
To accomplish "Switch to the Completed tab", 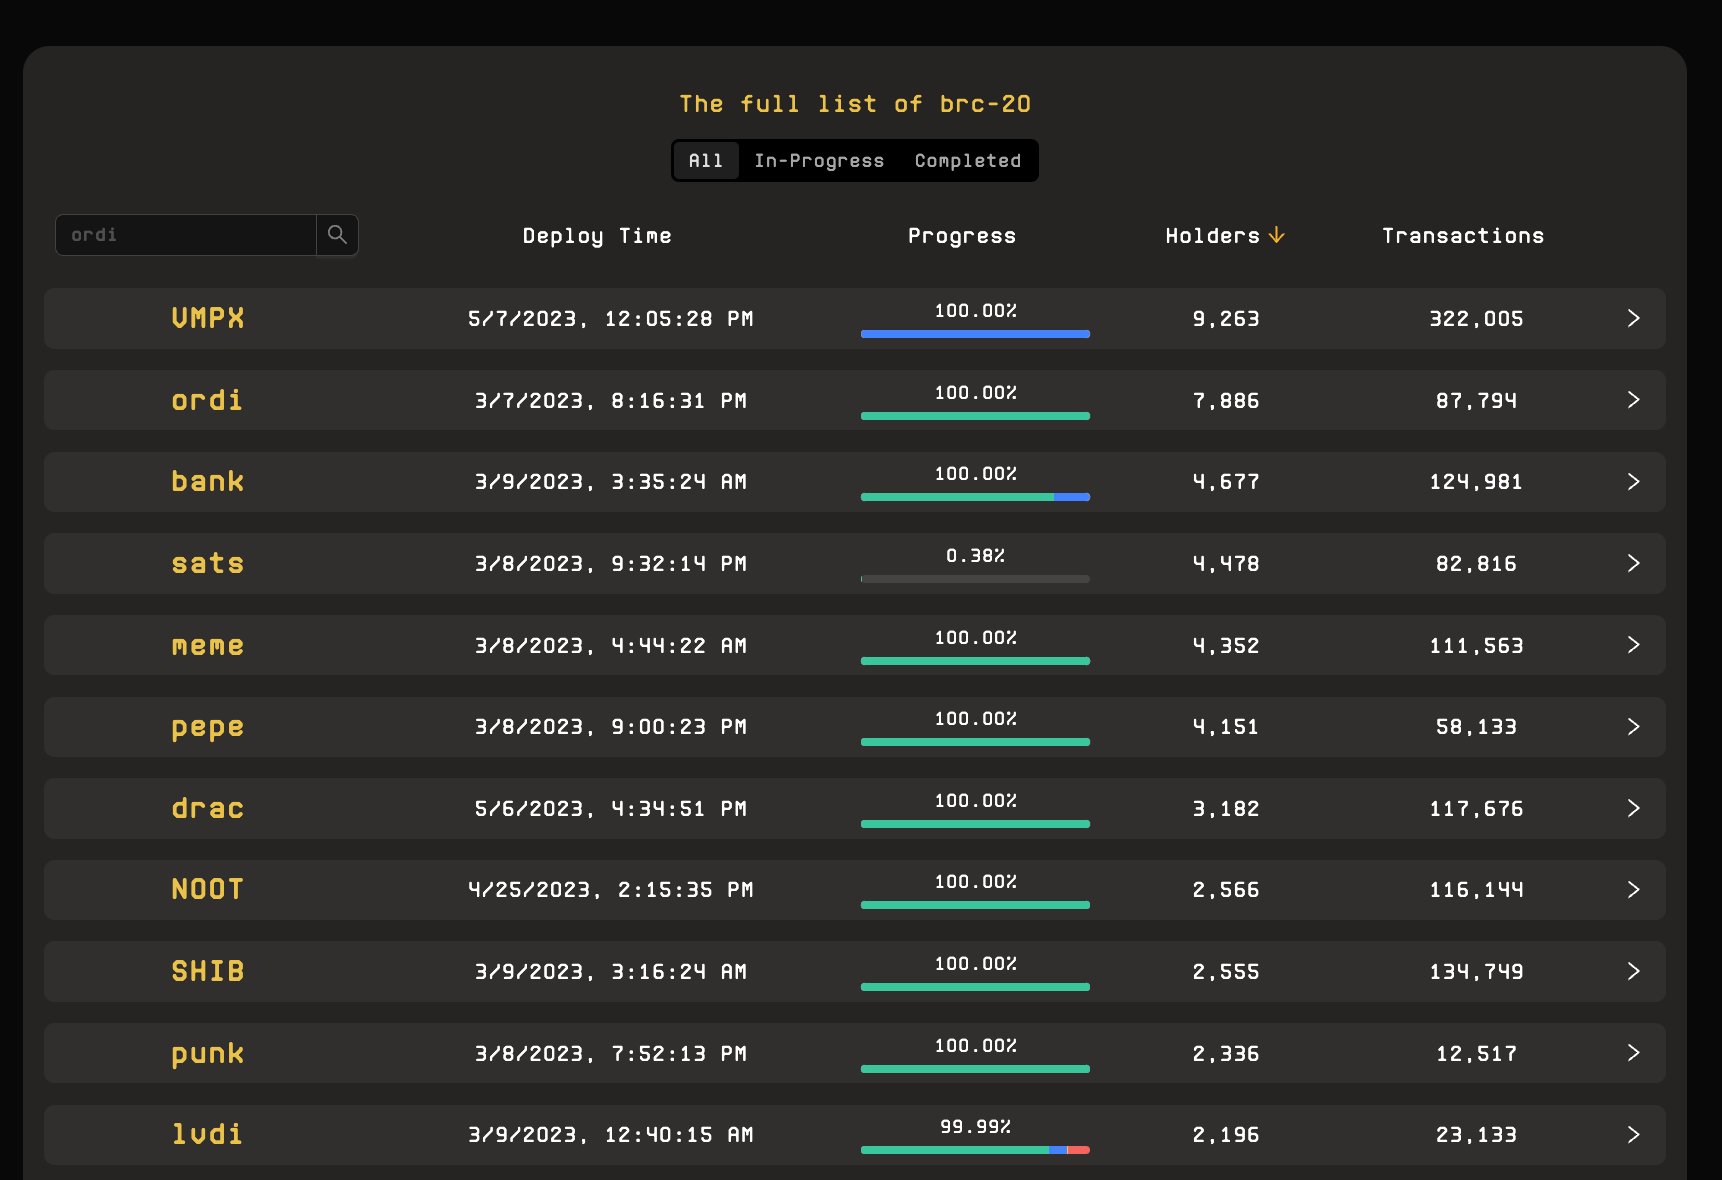I will [x=968, y=161].
